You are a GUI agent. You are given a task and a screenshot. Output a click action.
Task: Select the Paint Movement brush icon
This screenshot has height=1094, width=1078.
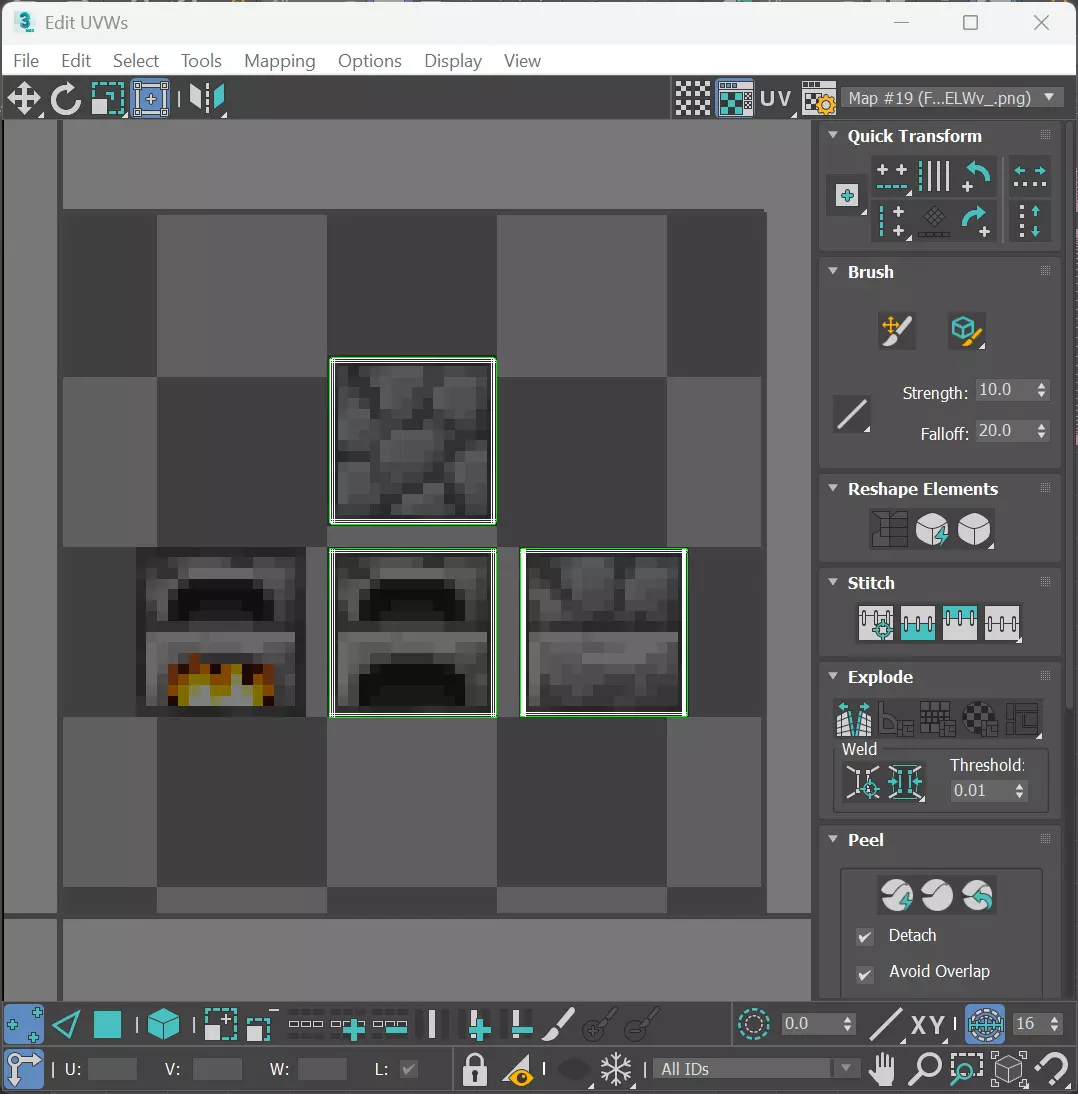pyautogui.click(x=897, y=331)
